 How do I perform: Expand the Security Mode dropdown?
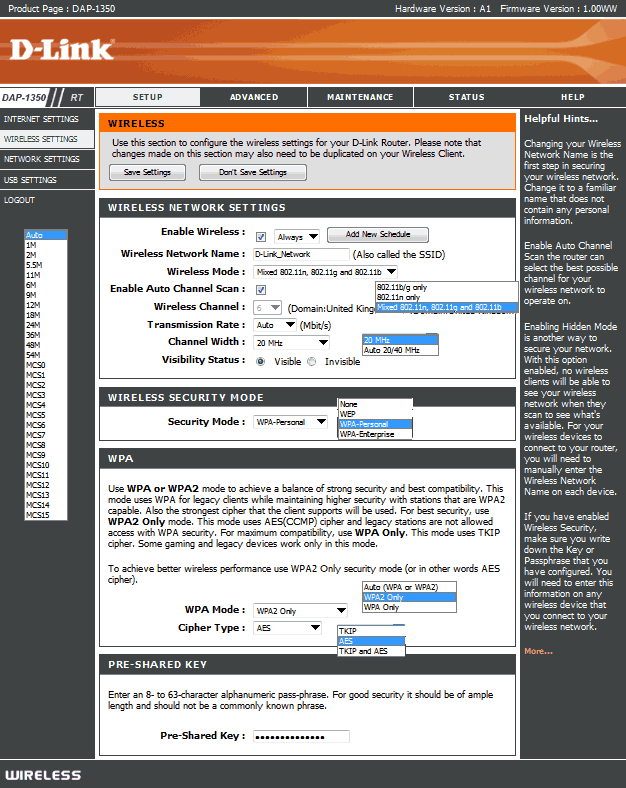[290, 422]
